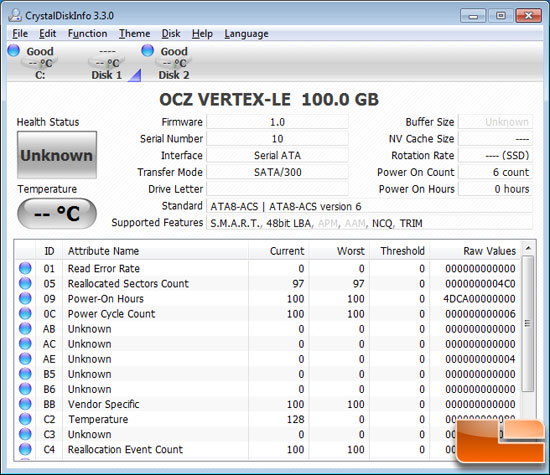Click status orb for Reallocation Event Count
550x475 pixels.
[x=25, y=449]
